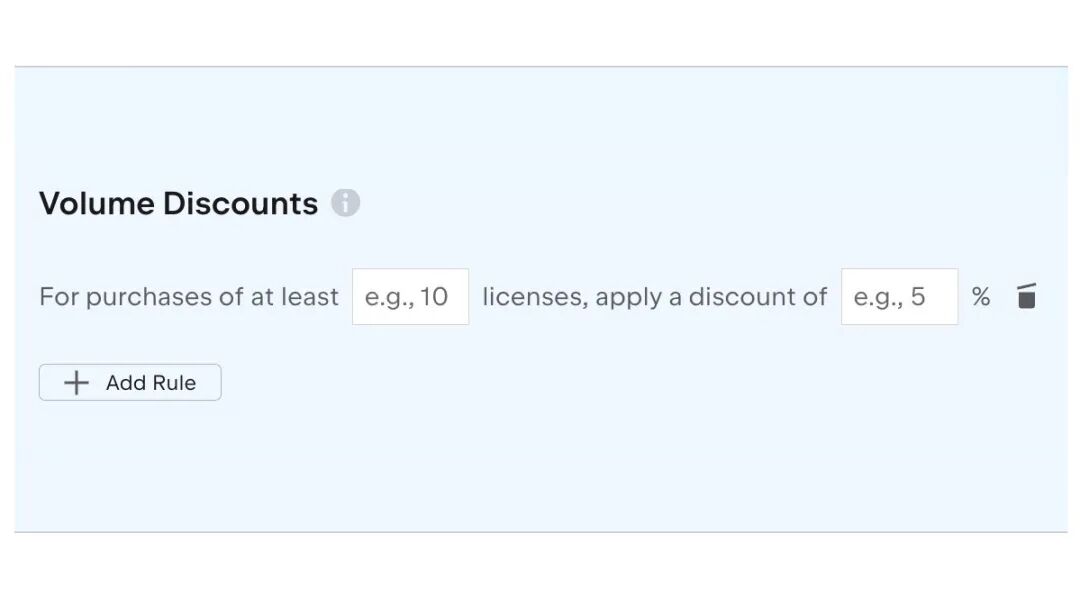Click the 'e.g., 10' placeholder text
This screenshot has width=1080, height=606.
(x=406, y=297)
